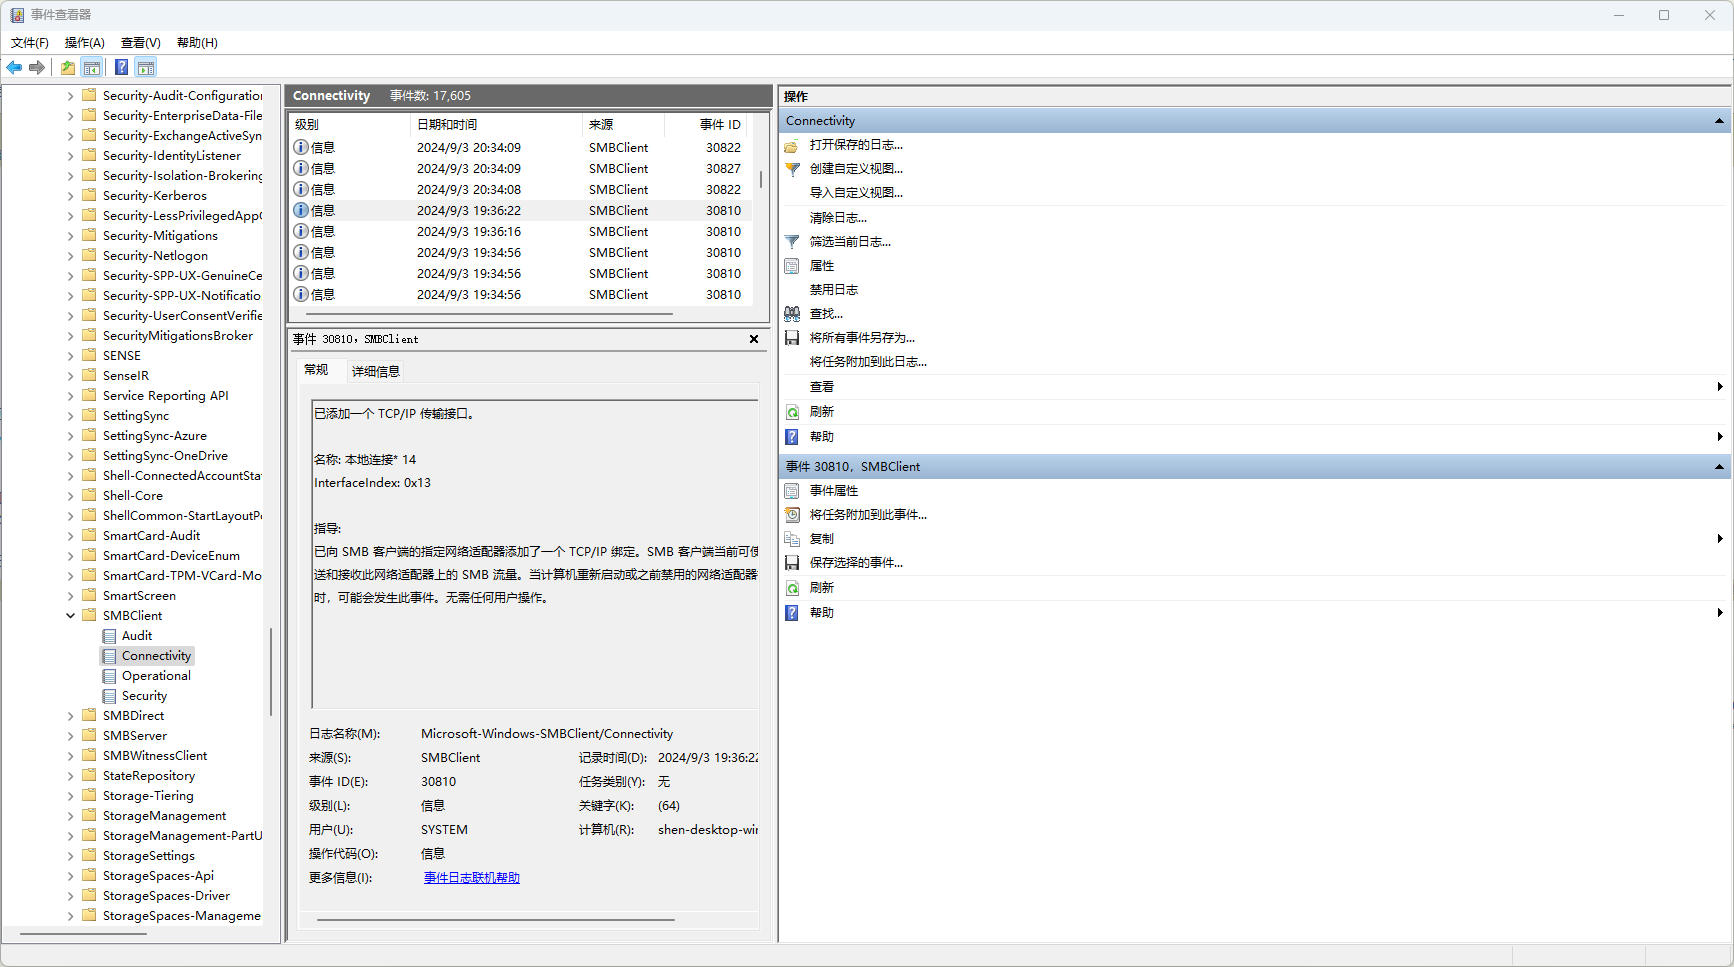This screenshot has width=1734, height=967.
Task: Open the 事件日志联机帮助 link
Action: (472, 878)
